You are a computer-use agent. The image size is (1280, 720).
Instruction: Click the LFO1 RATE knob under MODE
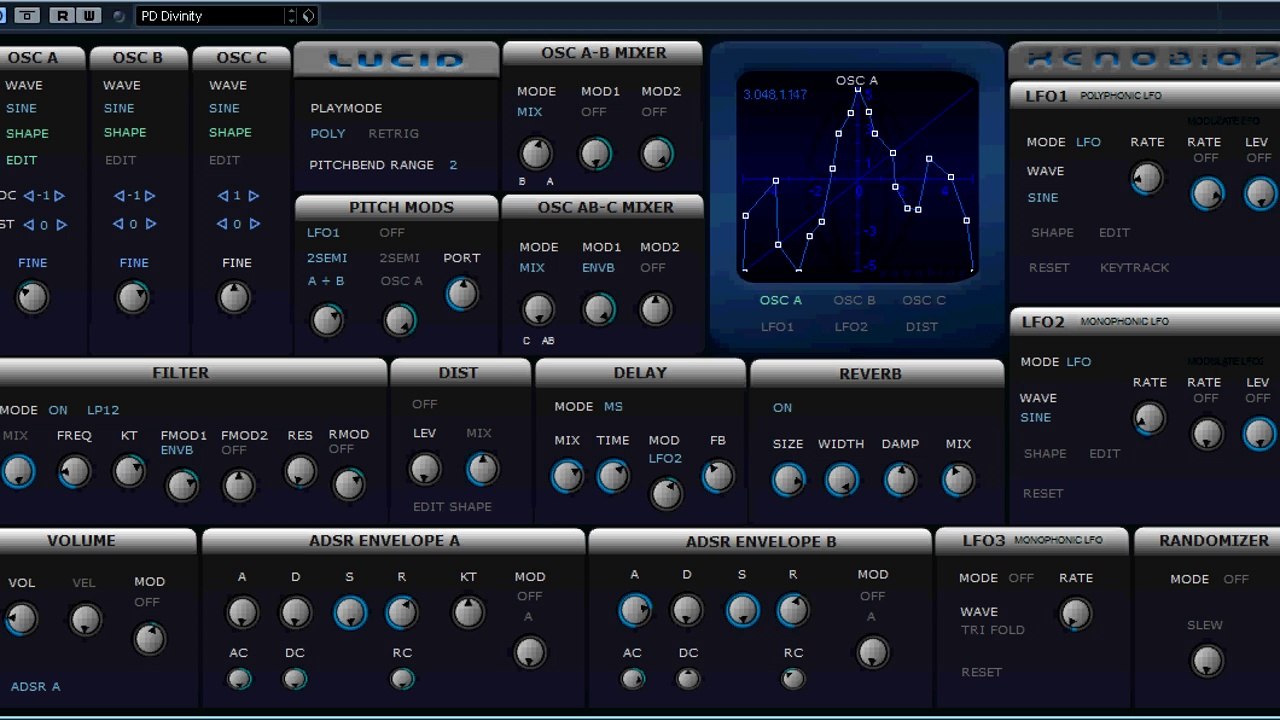point(1147,179)
